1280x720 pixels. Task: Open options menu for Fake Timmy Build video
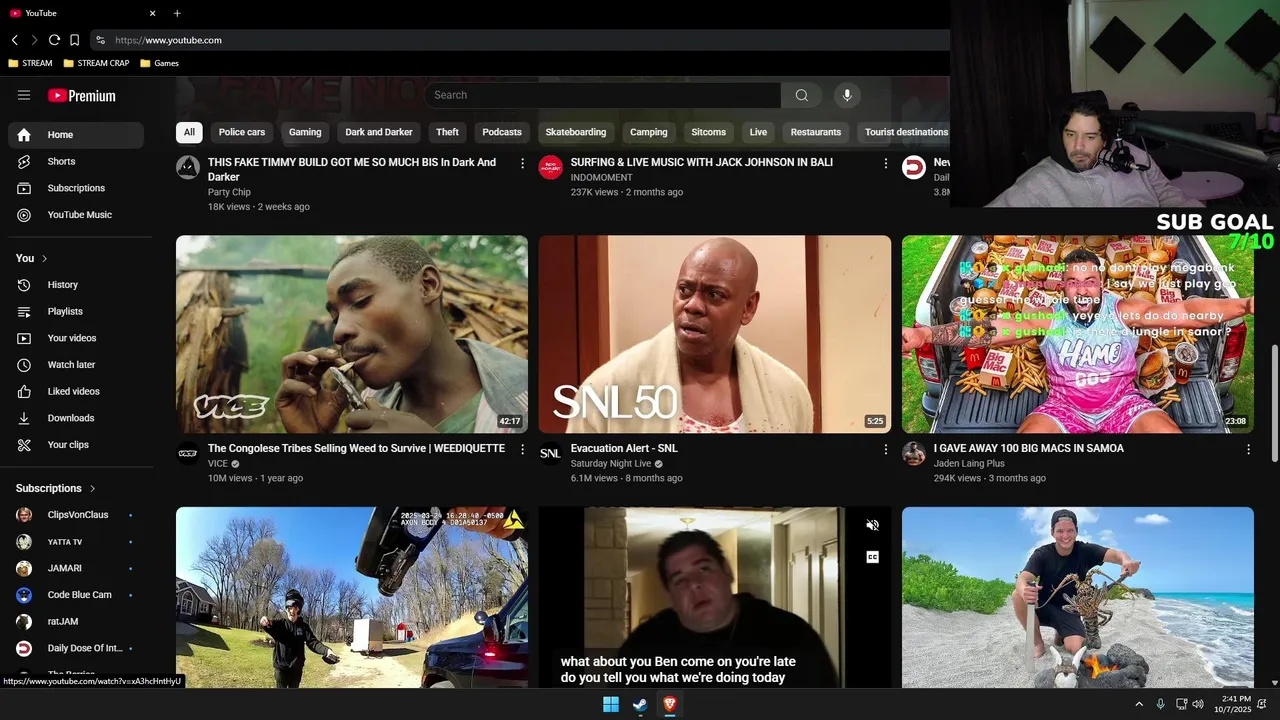522,163
